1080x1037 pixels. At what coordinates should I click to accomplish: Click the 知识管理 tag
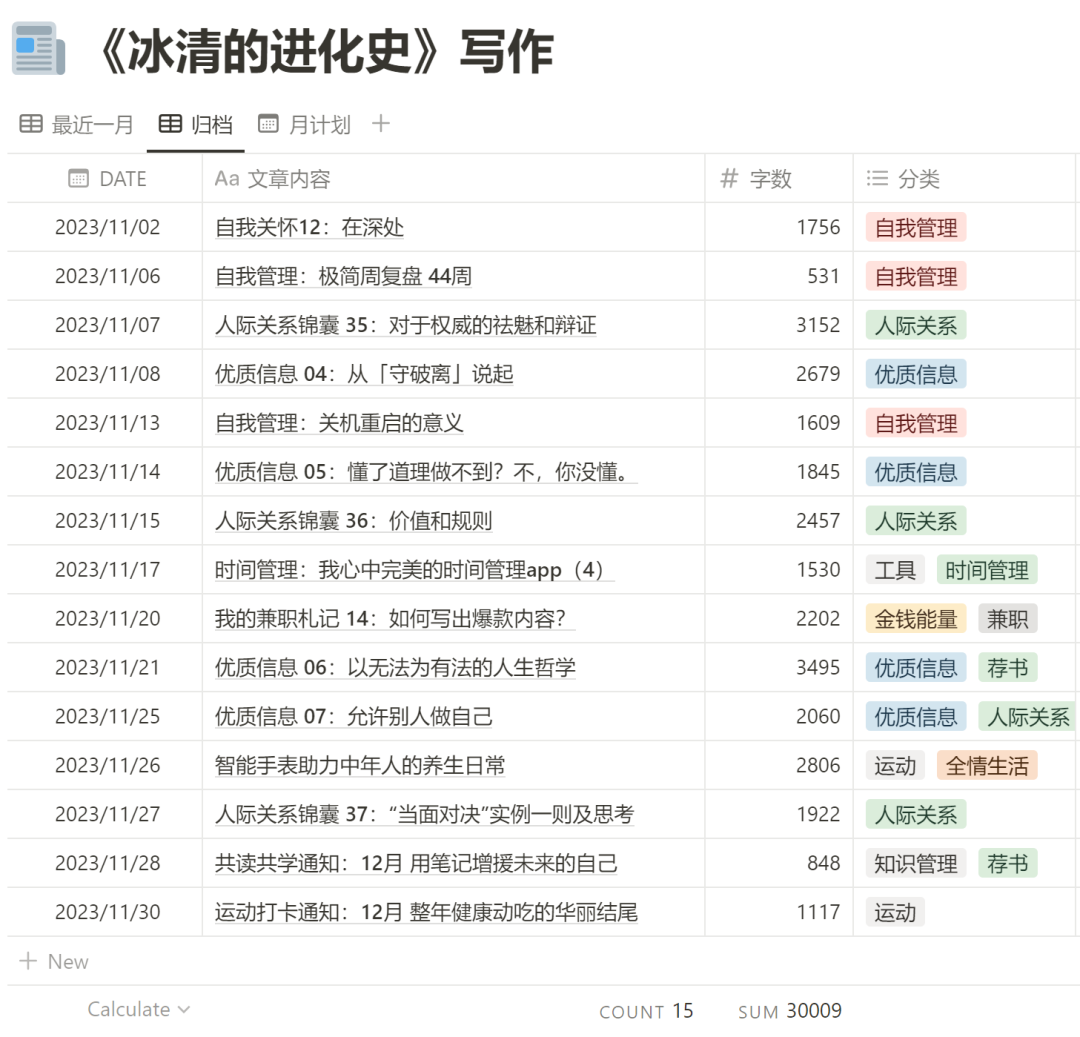point(916,863)
